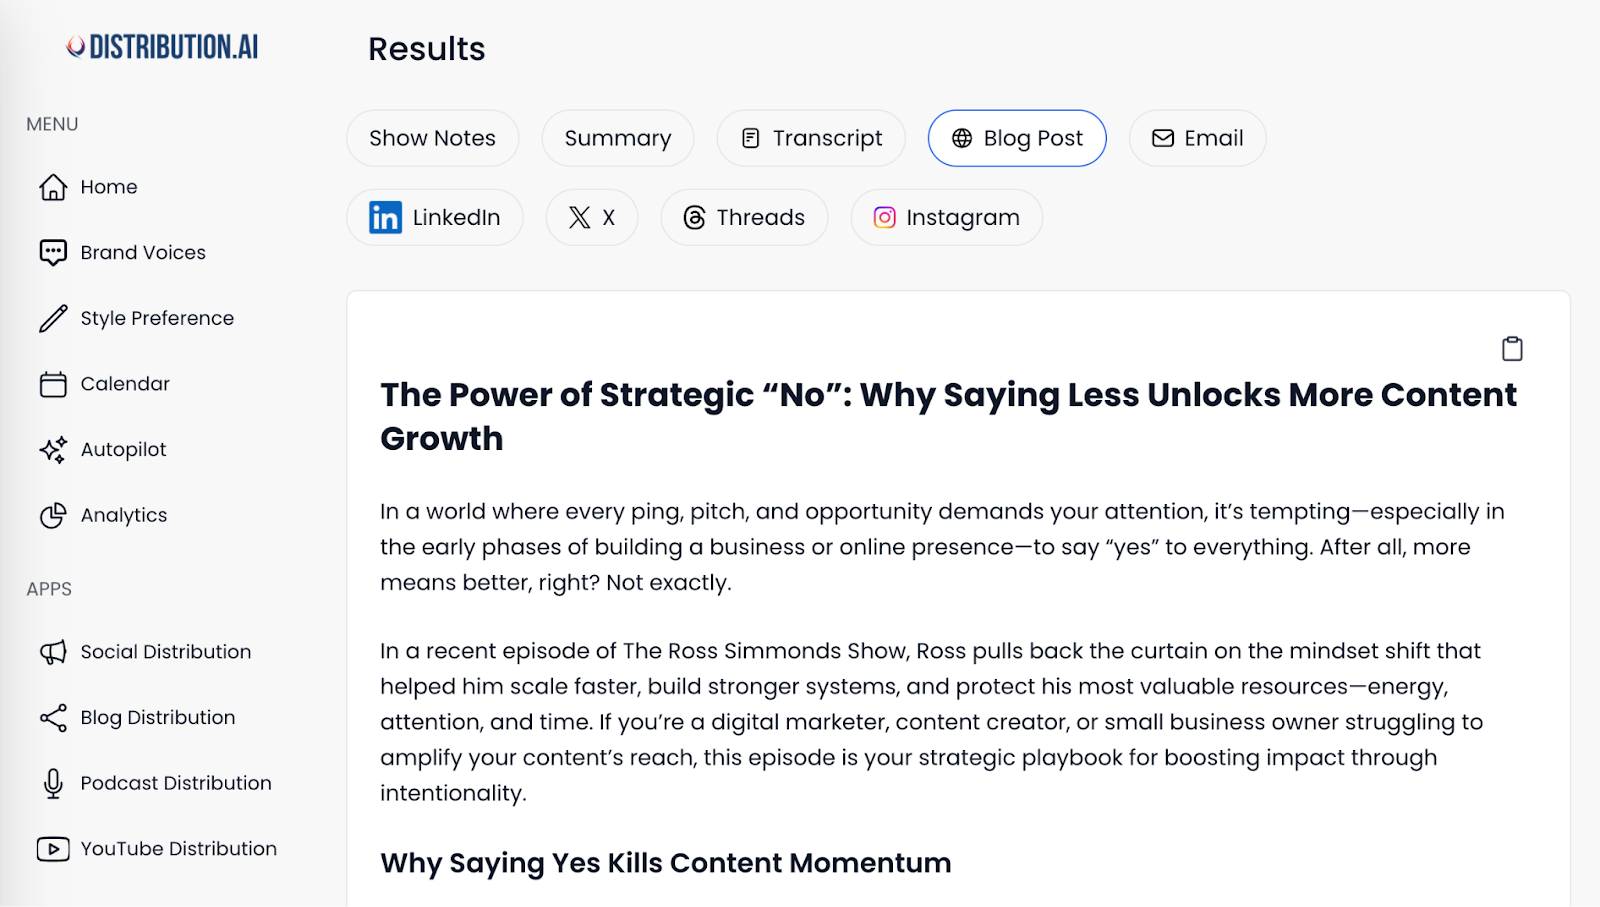Open the X post version
Image resolution: width=1600 pixels, height=907 pixels.
click(591, 217)
